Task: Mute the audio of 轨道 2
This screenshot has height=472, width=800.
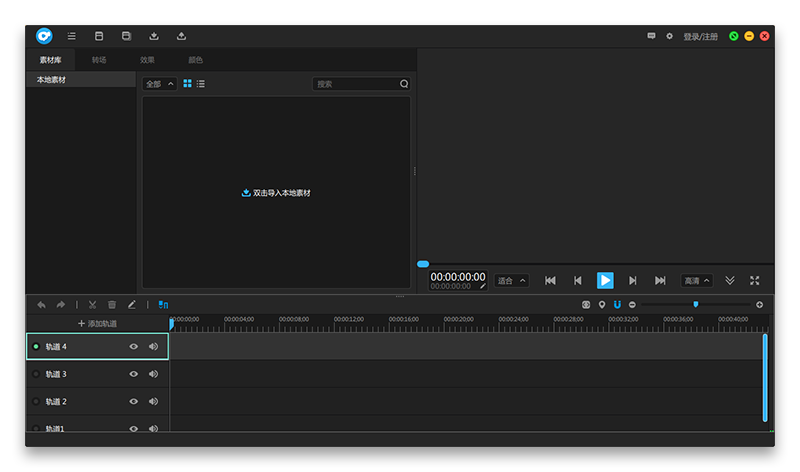Action: 154,402
